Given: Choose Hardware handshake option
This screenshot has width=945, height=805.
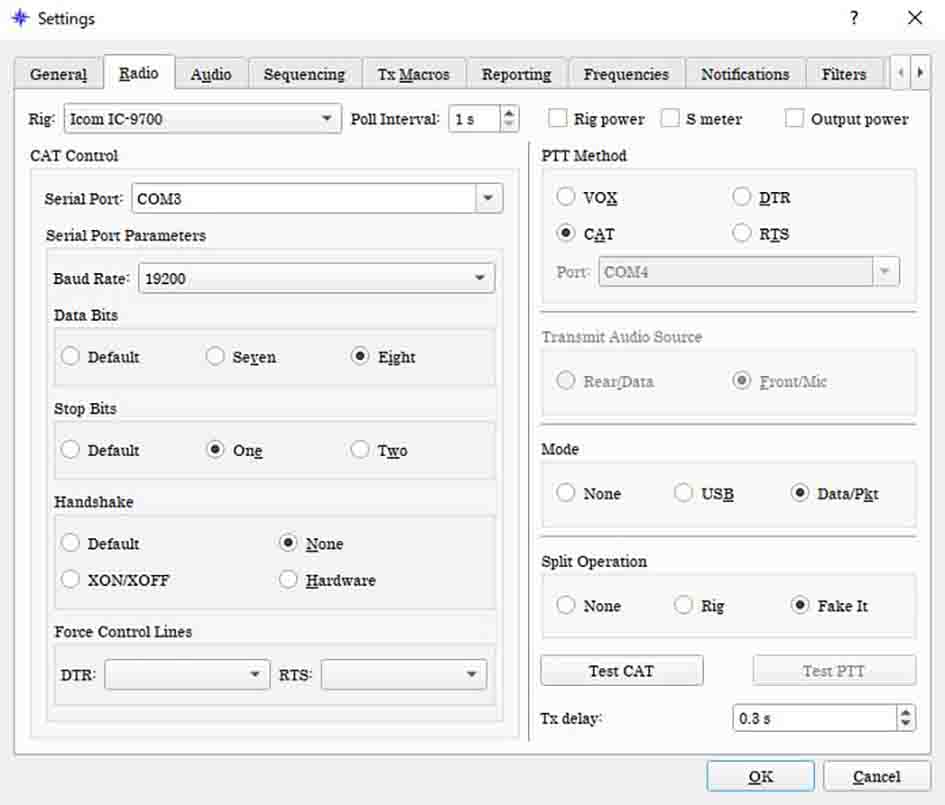Looking at the screenshot, I should click(x=289, y=580).
